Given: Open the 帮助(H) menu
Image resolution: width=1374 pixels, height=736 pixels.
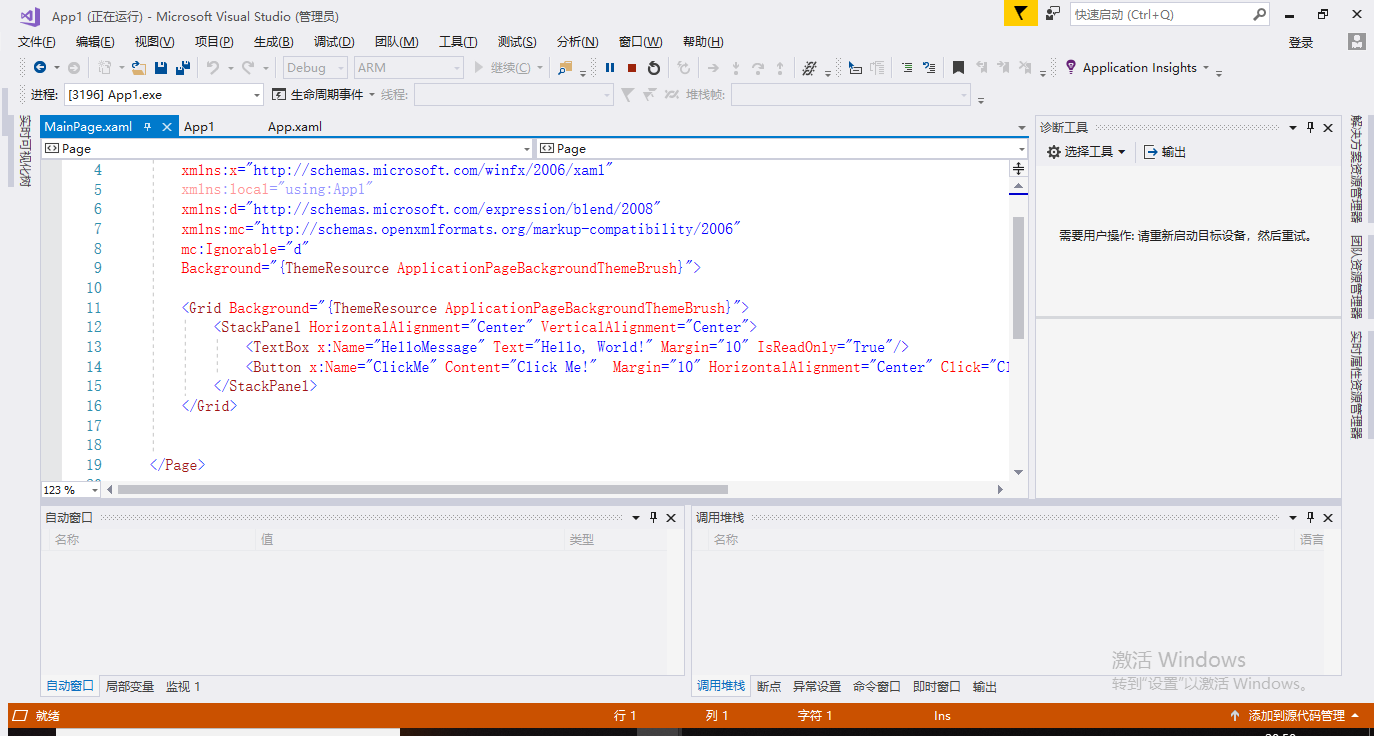Looking at the screenshot, I should (x=703, y=42).
